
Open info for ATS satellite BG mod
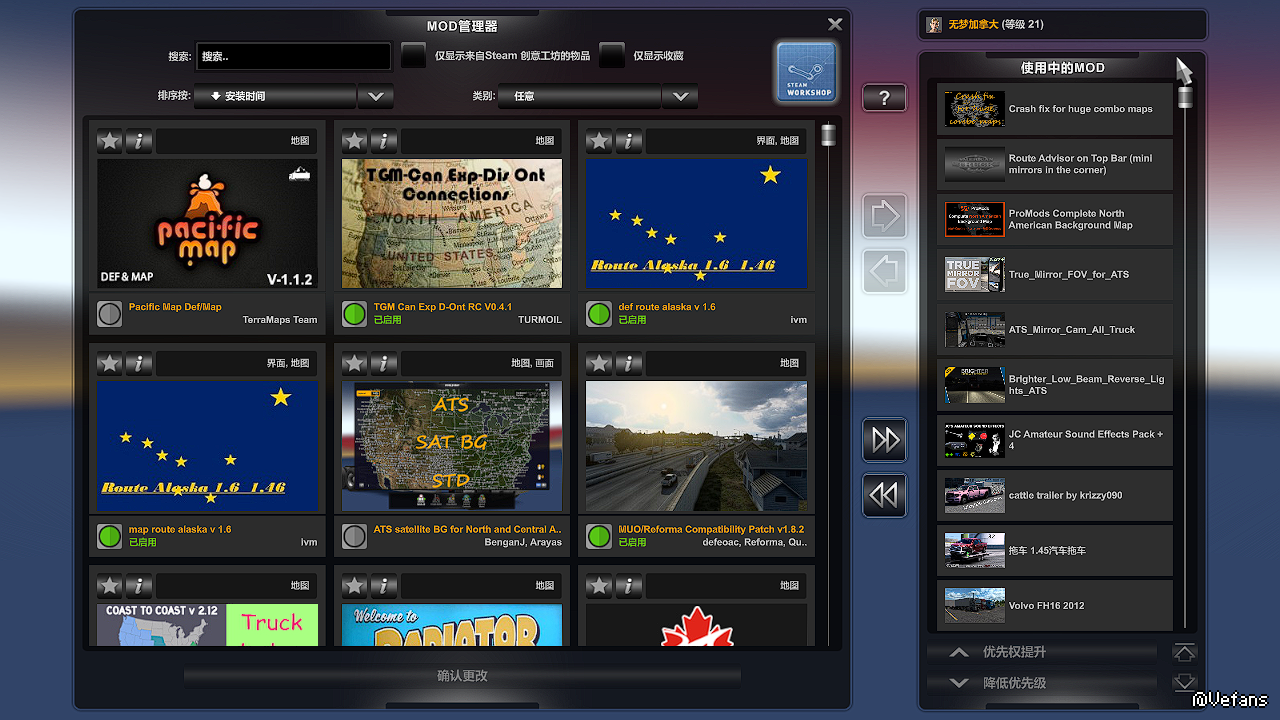pos(384,363)
